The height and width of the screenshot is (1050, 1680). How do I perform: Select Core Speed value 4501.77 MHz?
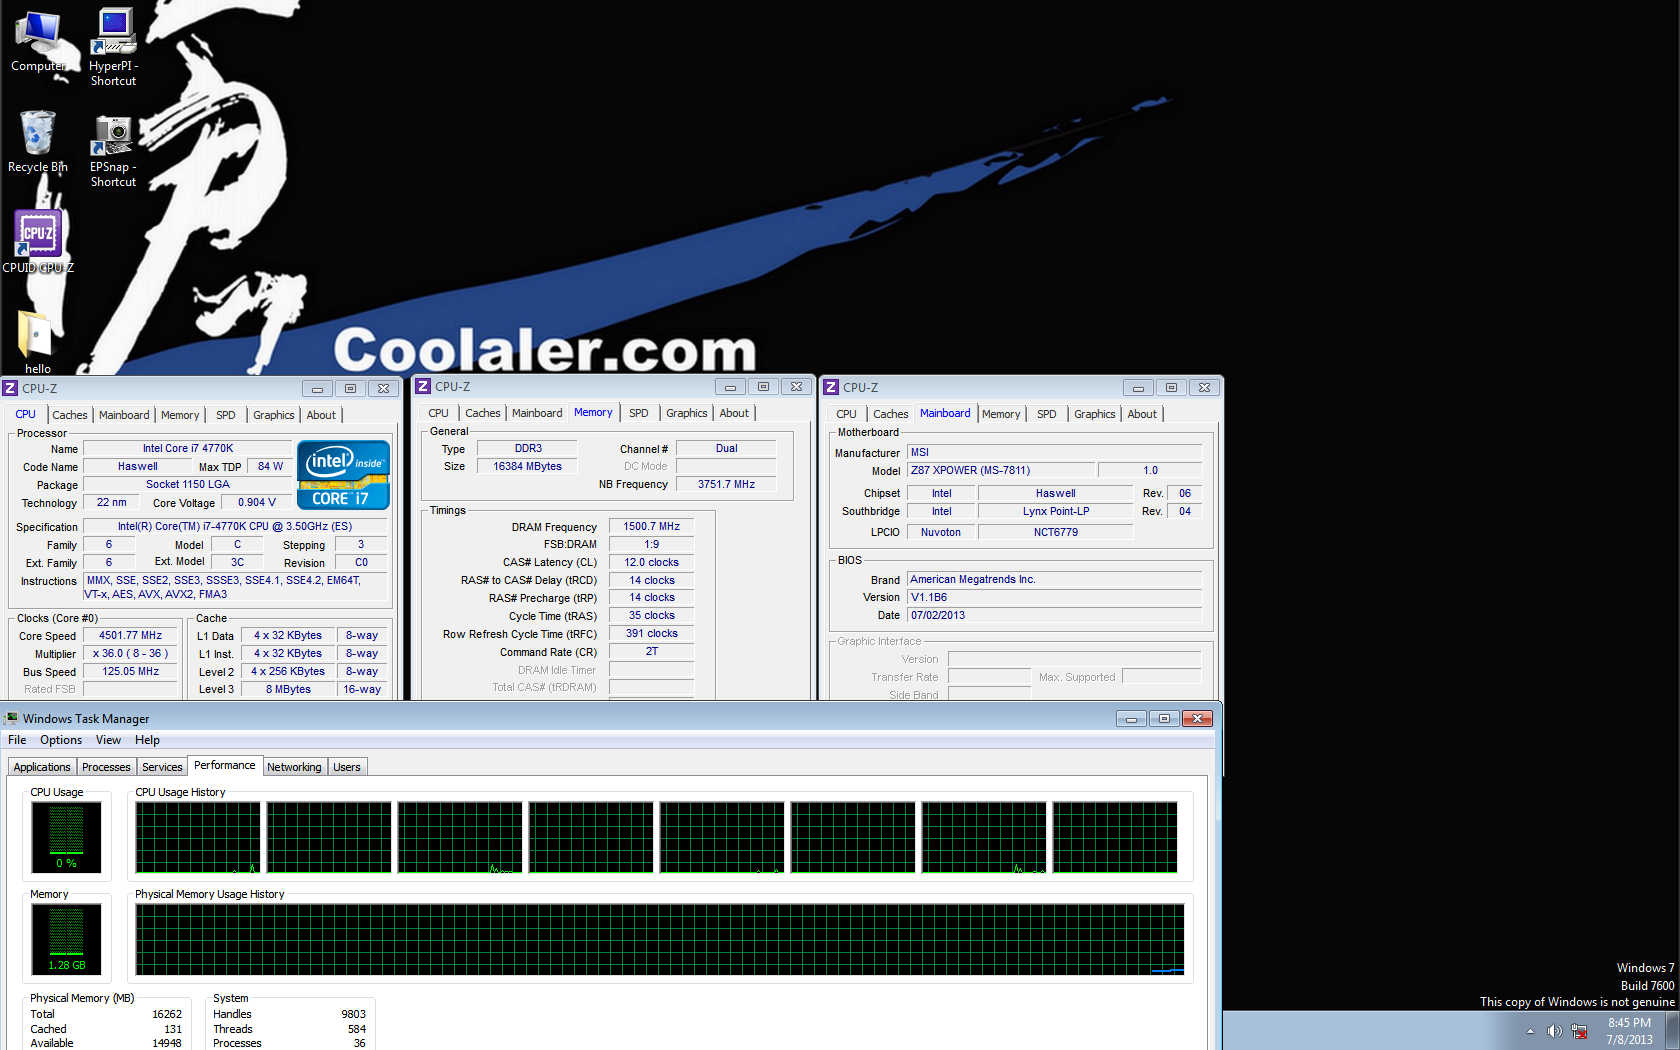tap(130, 635)
